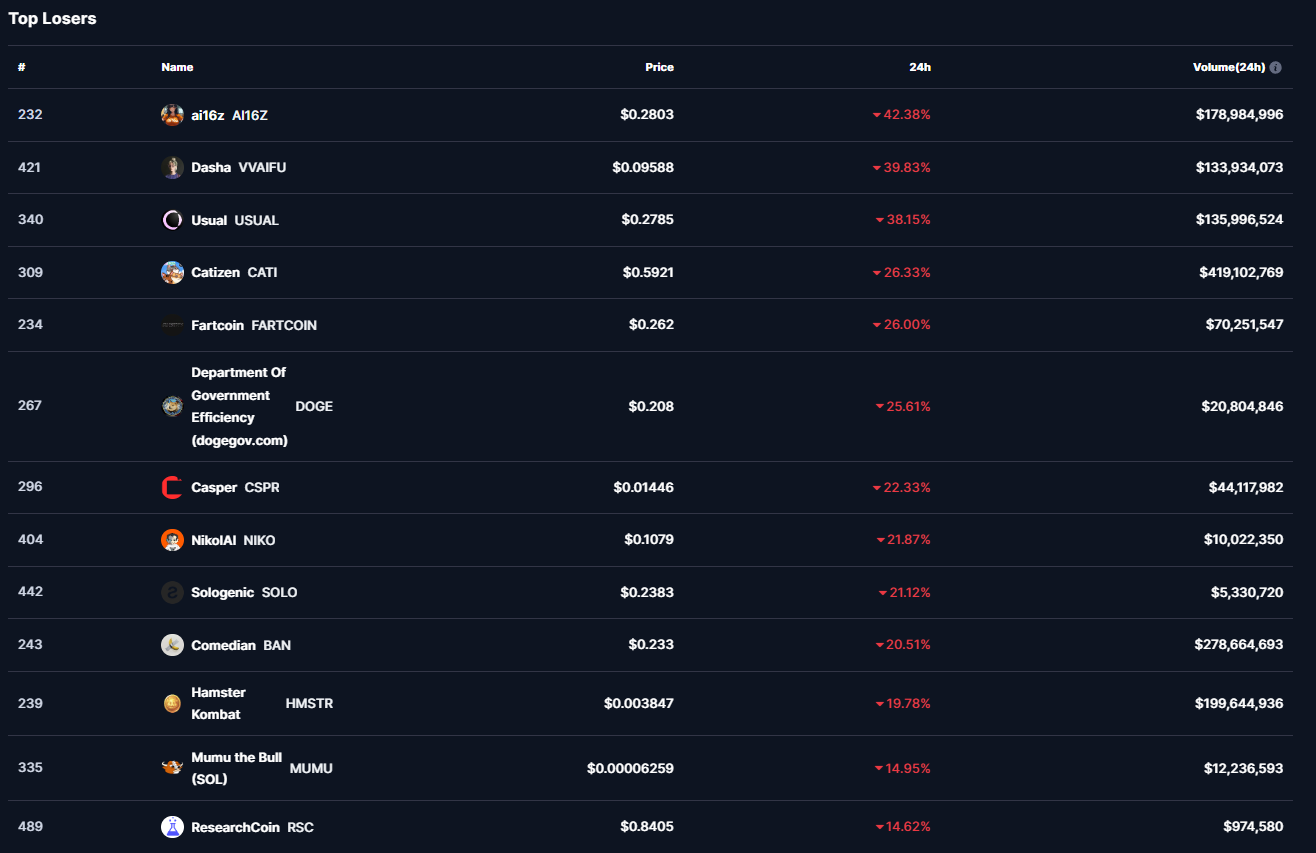Open the Mumu the Bull link
1316x853 pixels.
click(236, 768)
